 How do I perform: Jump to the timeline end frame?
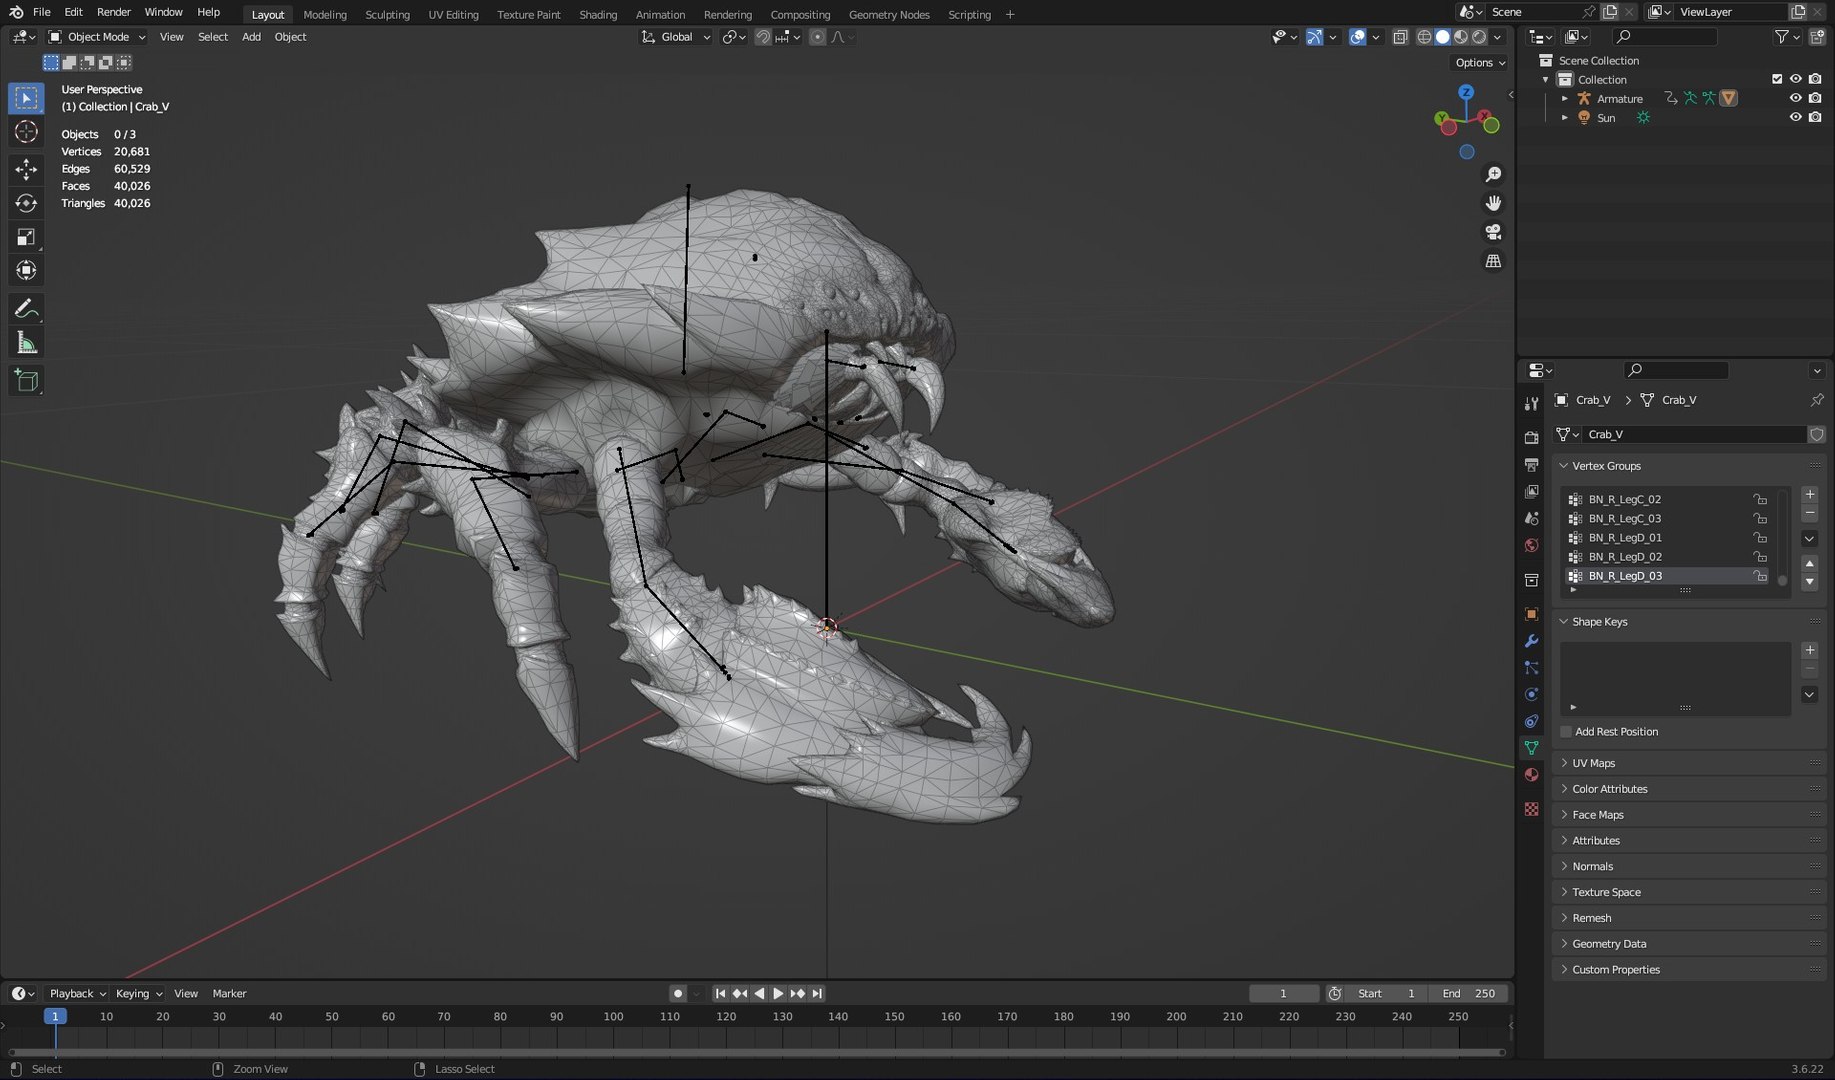pyautogui.click(x=817, y=993)
